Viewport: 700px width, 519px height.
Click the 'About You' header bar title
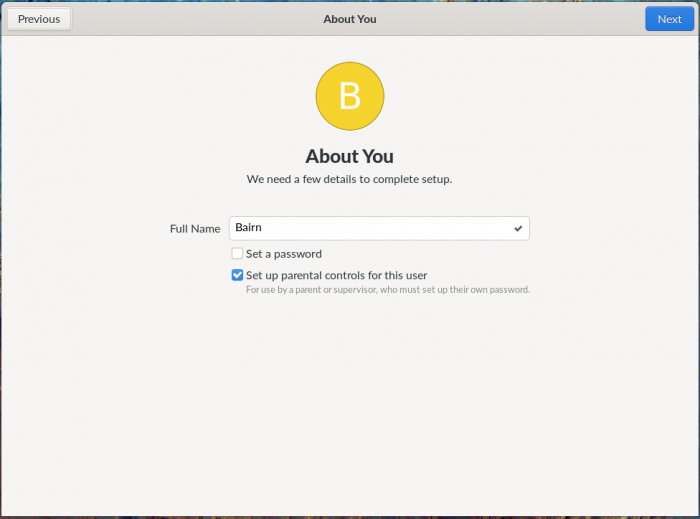click(x=350, y=19)
